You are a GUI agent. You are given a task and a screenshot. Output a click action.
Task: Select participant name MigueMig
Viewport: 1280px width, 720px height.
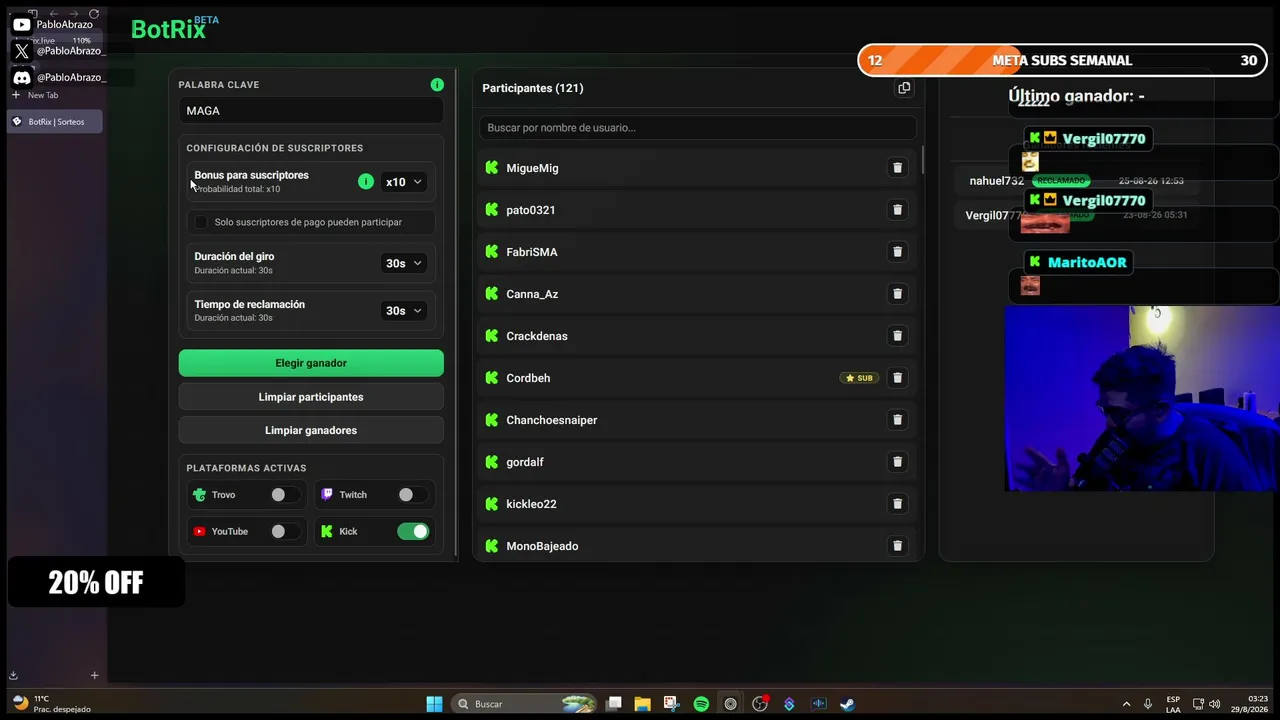(x=532, y=168)
